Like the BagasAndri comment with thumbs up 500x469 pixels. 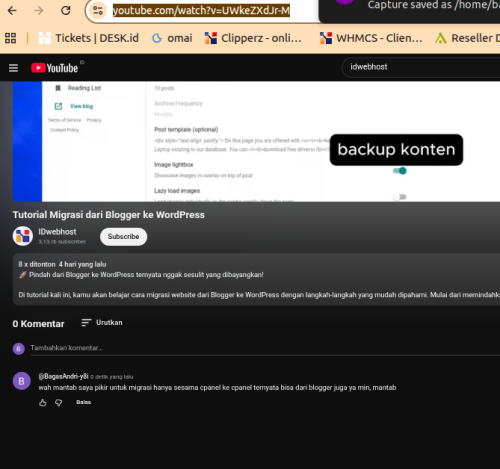pos(43,403)
